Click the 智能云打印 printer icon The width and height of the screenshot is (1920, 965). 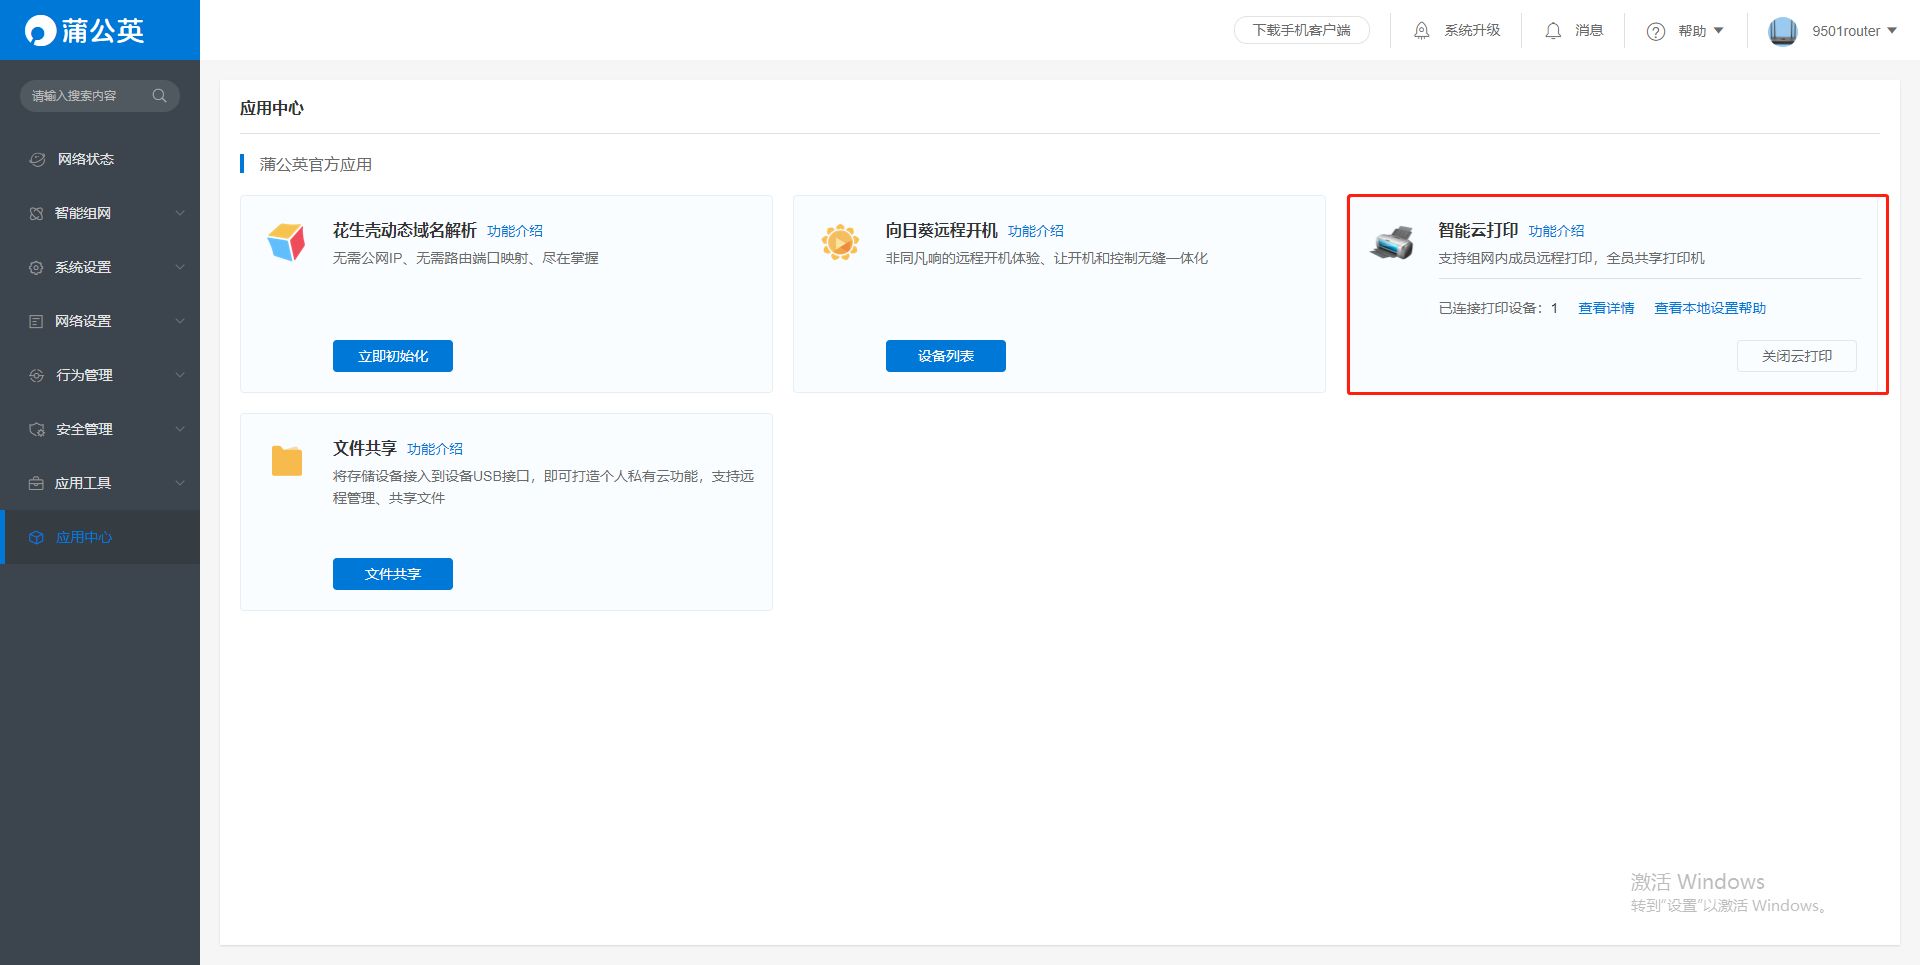[1392, 243]
